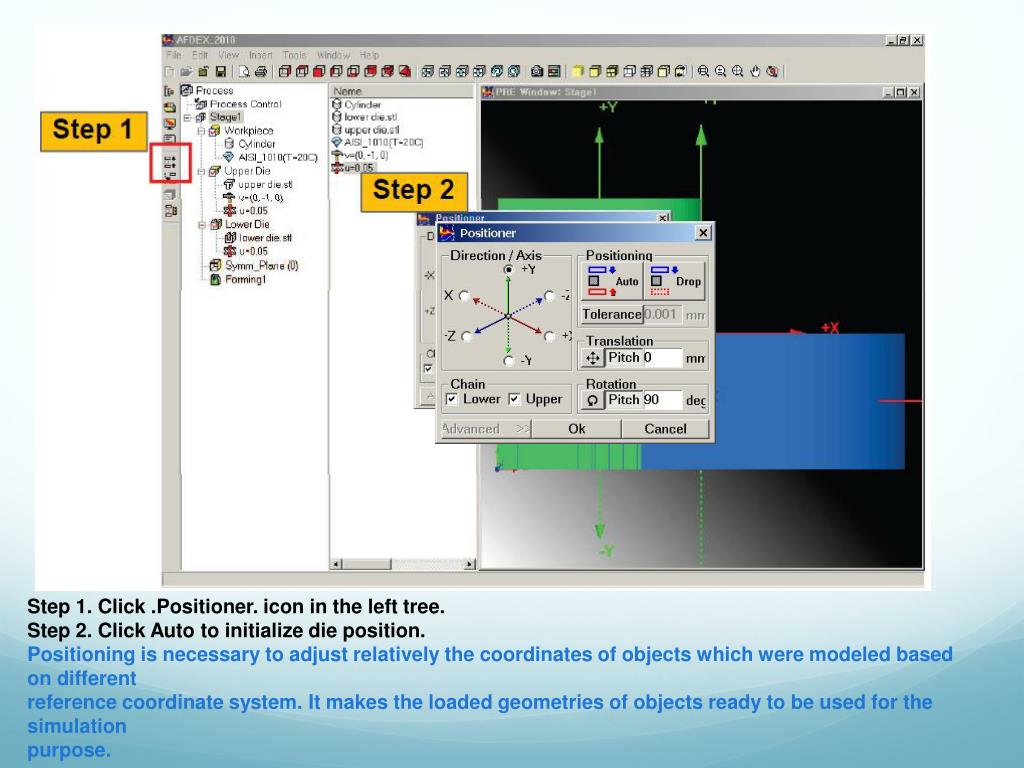Click the Symm_Plane node icon
This screenshot has height=768, width=1024.
pyautogui.click(x=216, y=266)
